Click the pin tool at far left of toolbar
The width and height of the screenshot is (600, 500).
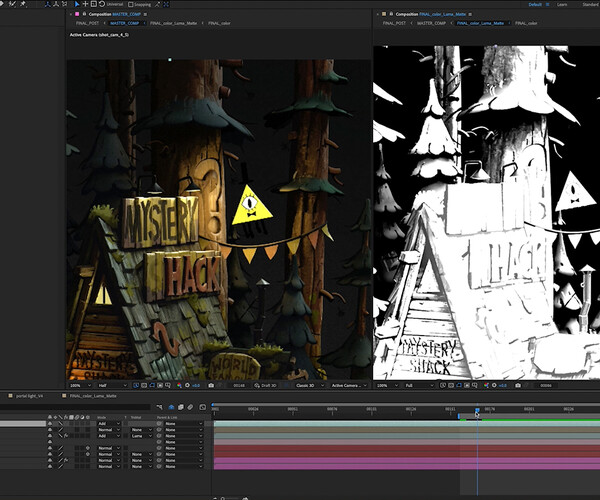(x=22, y=4)
